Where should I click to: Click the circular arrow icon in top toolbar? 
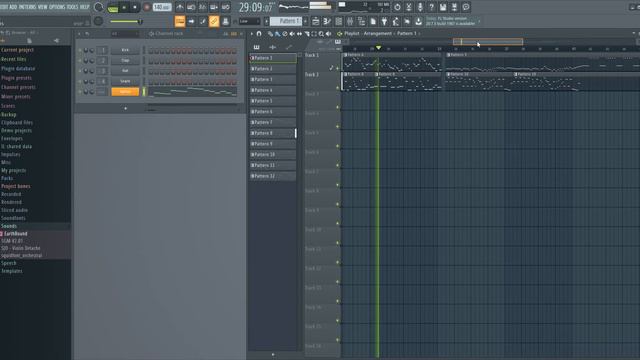tap(397, 7)
